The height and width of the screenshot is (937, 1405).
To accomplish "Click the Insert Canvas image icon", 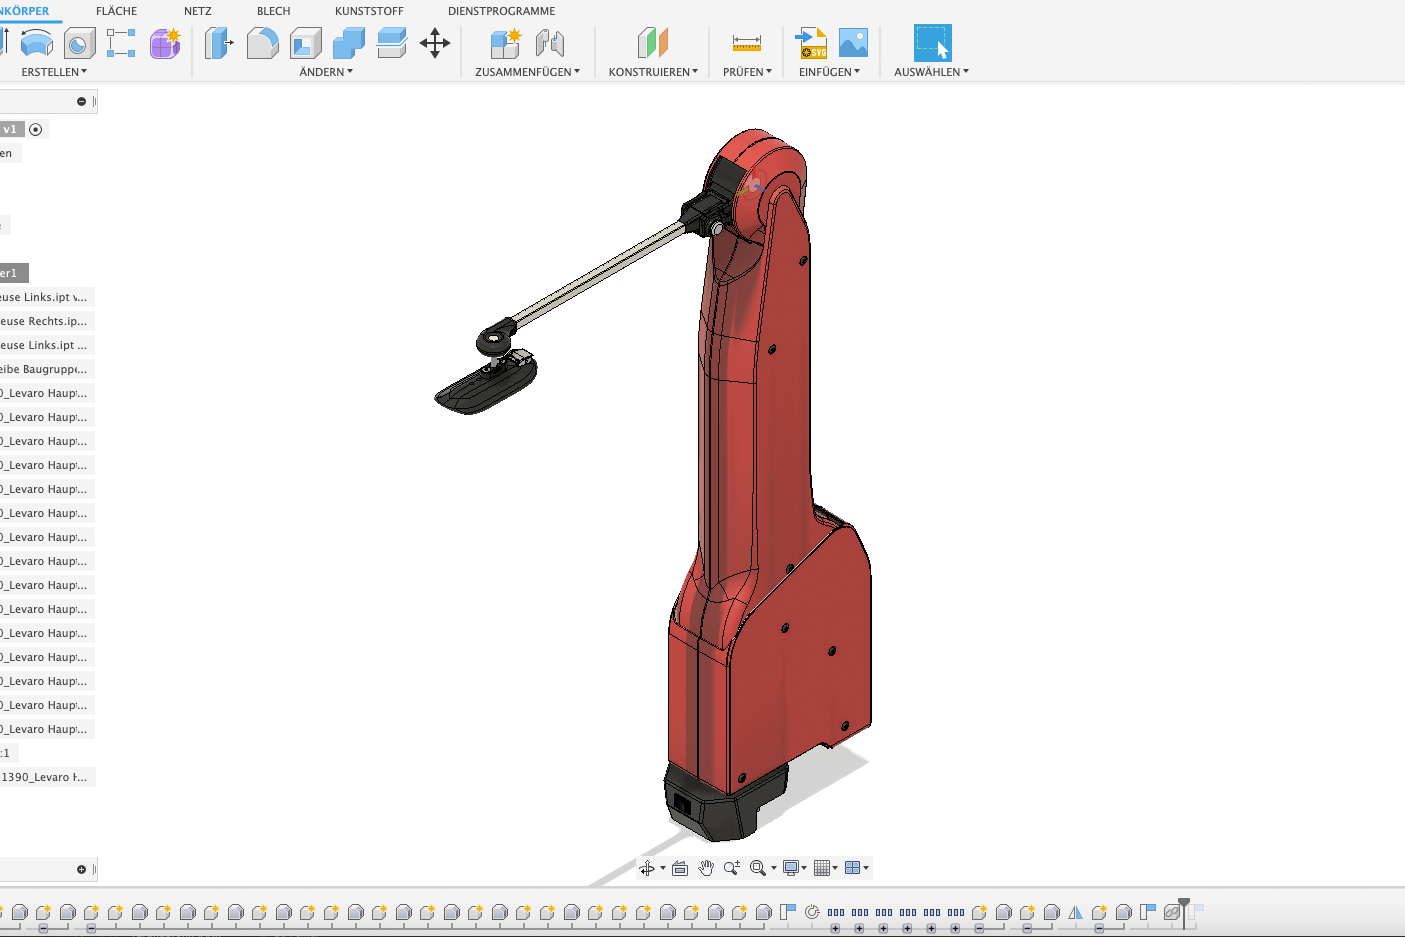I will pyautogui.click(x=853, y=43).
